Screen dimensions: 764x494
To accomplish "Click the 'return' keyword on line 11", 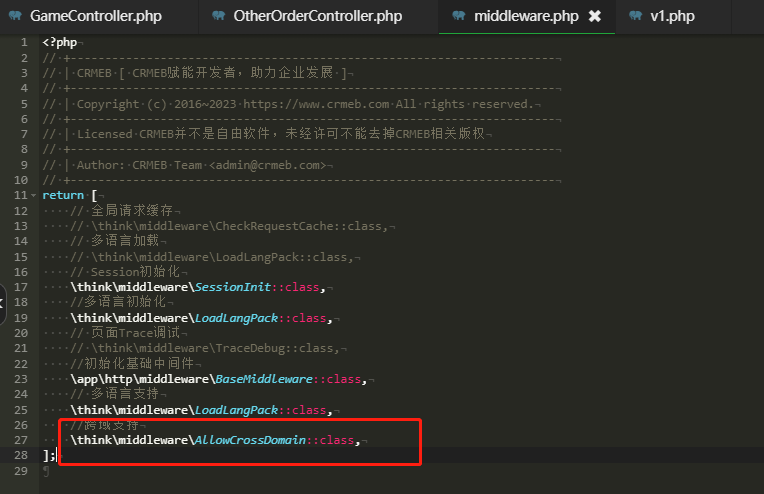I will point(63,195).
